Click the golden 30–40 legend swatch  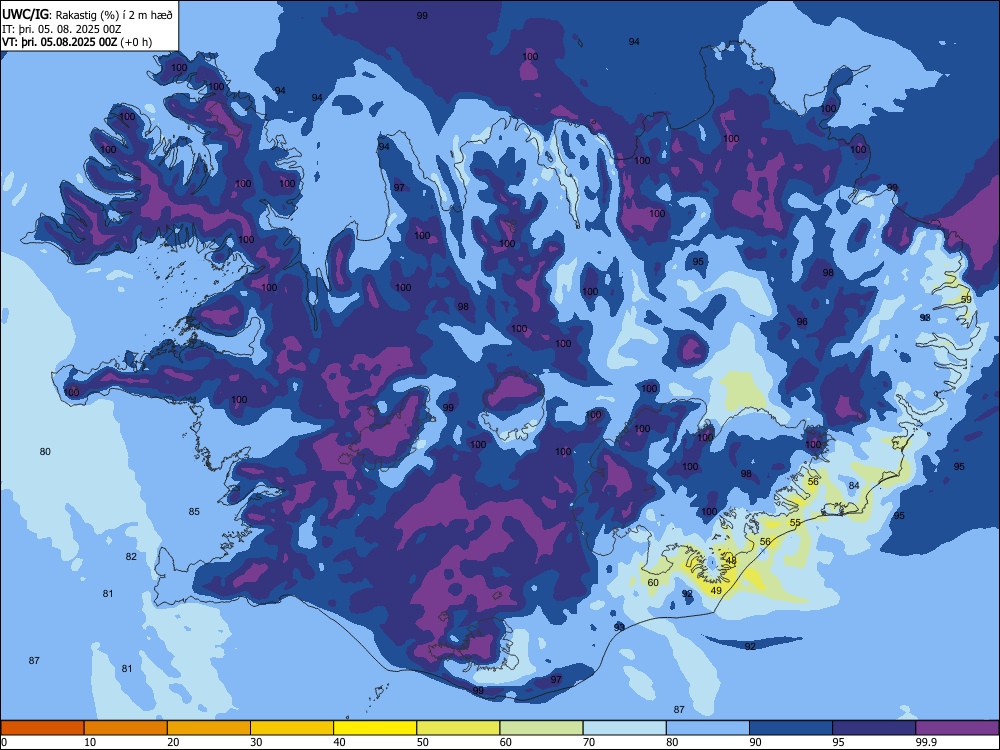(x=292, y=728)
